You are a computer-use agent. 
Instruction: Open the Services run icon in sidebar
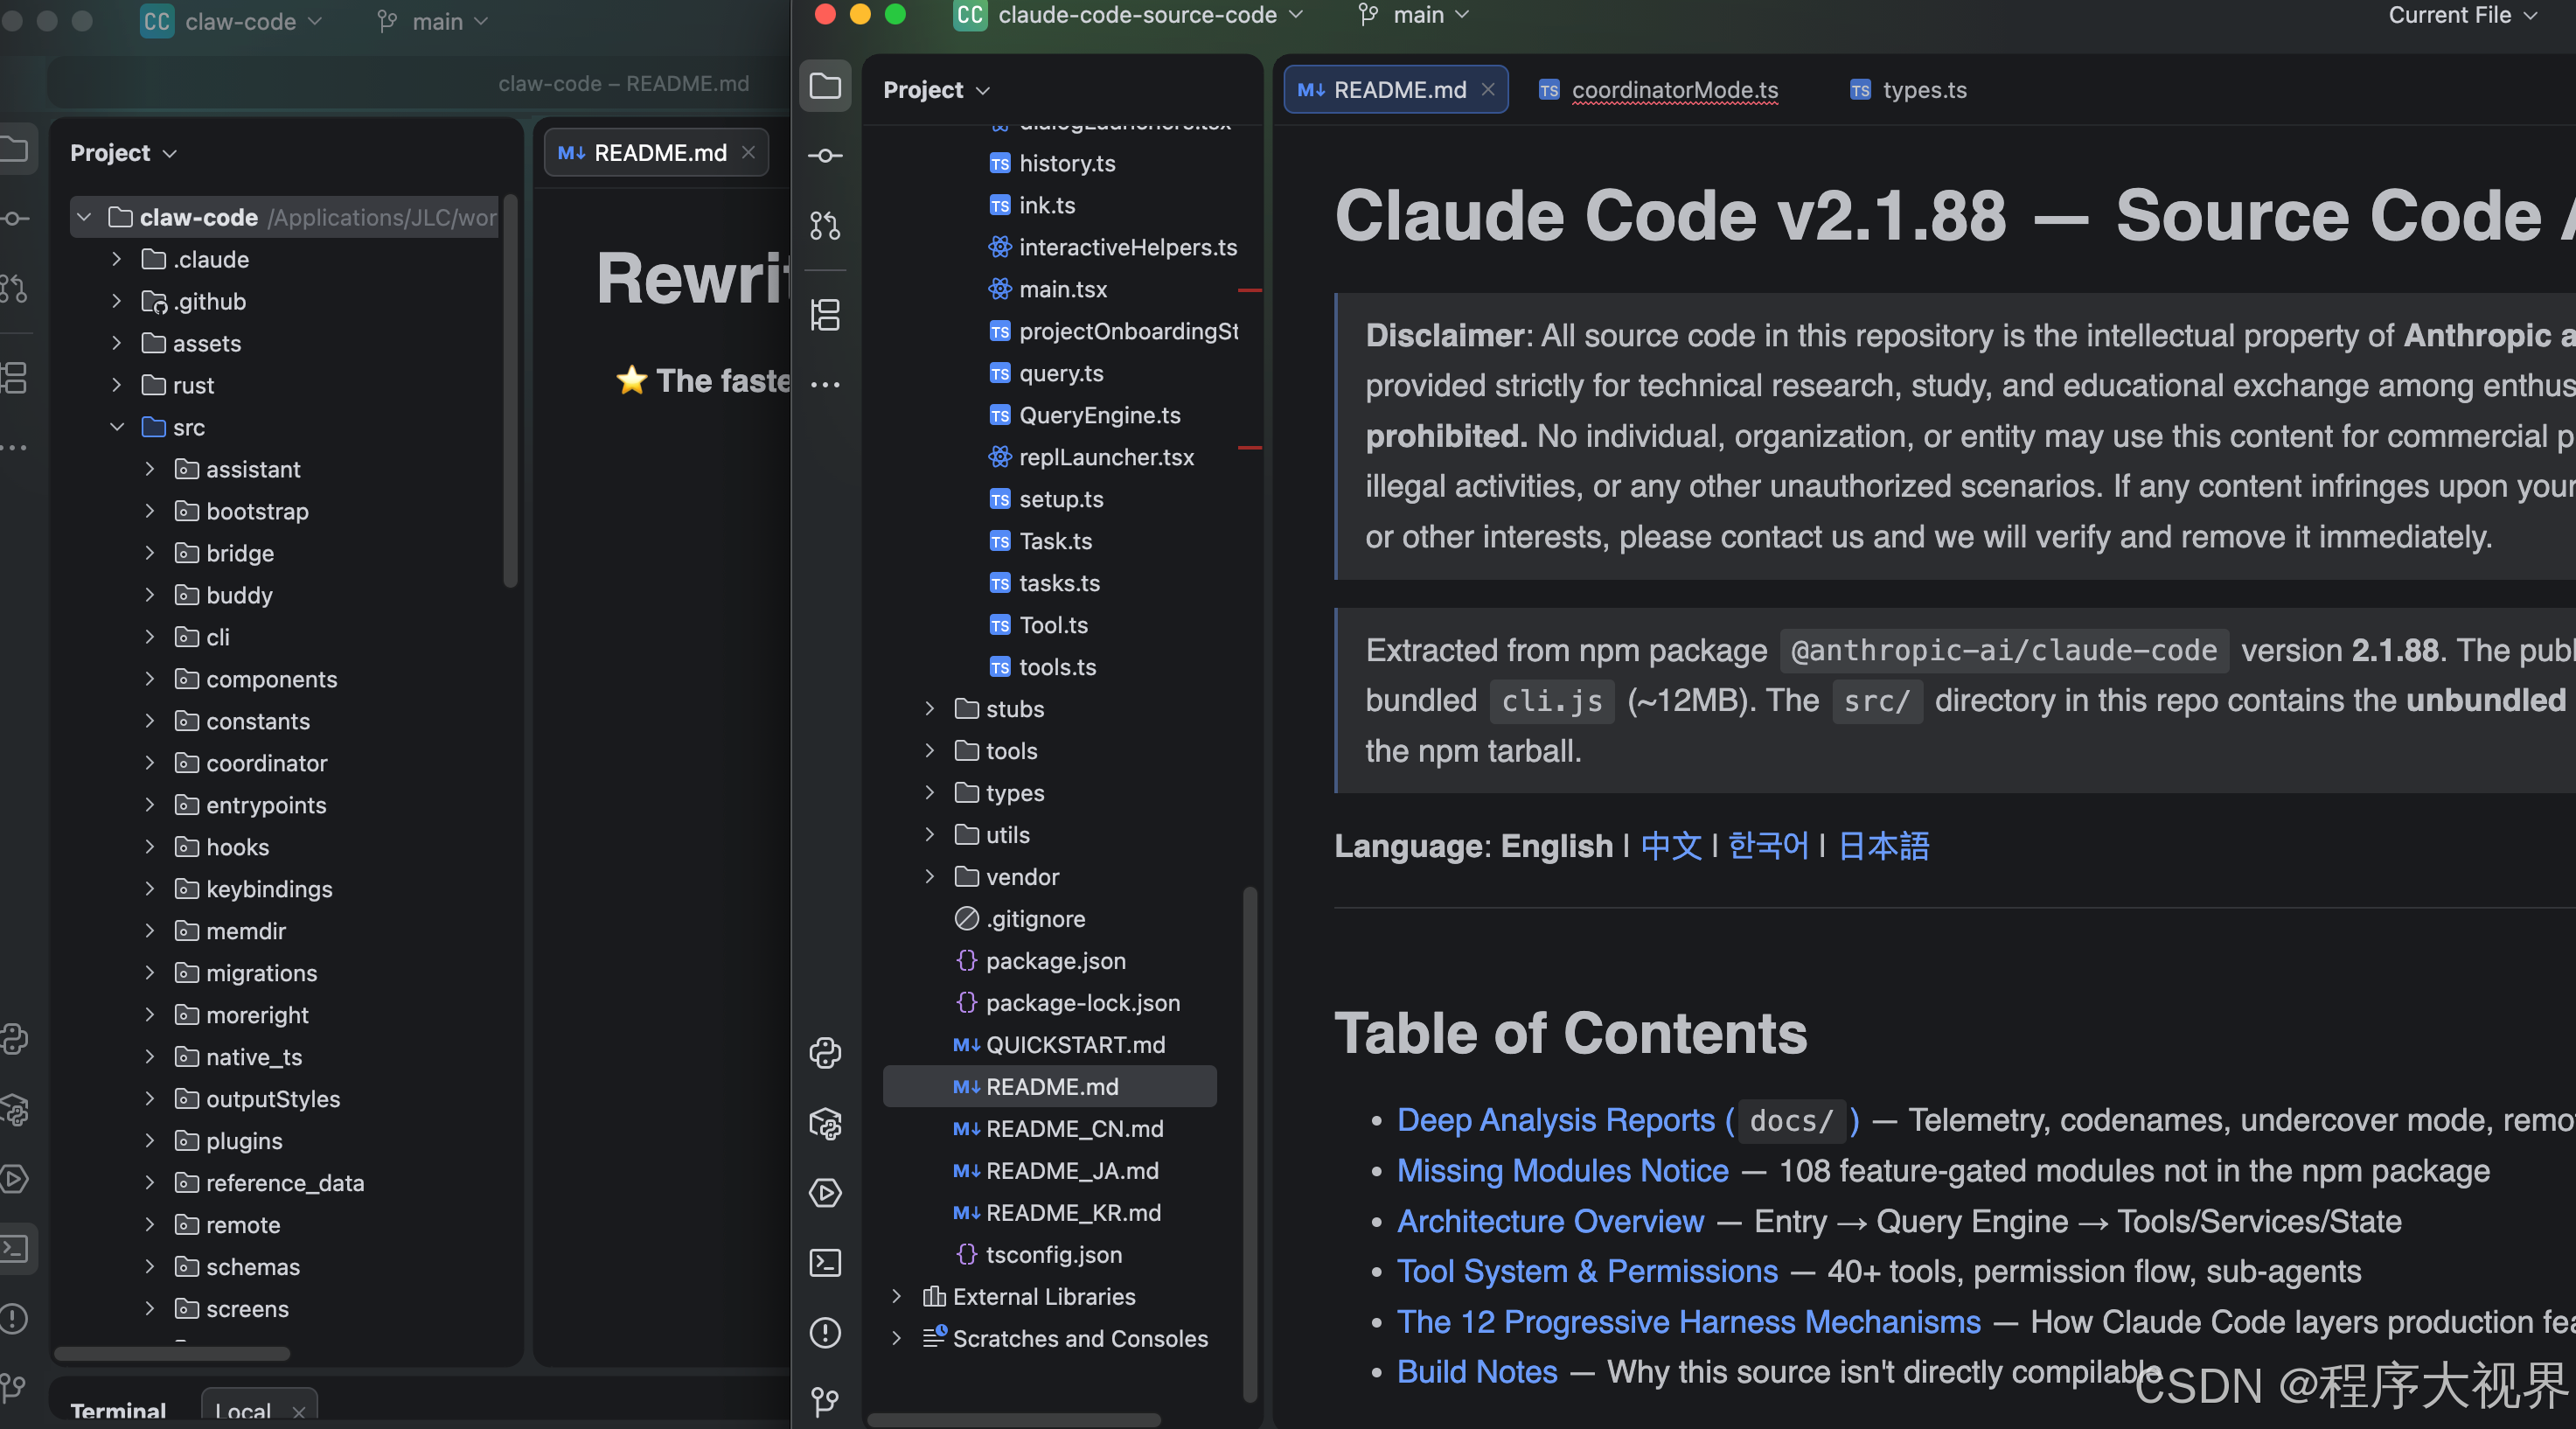(825, 1193)
